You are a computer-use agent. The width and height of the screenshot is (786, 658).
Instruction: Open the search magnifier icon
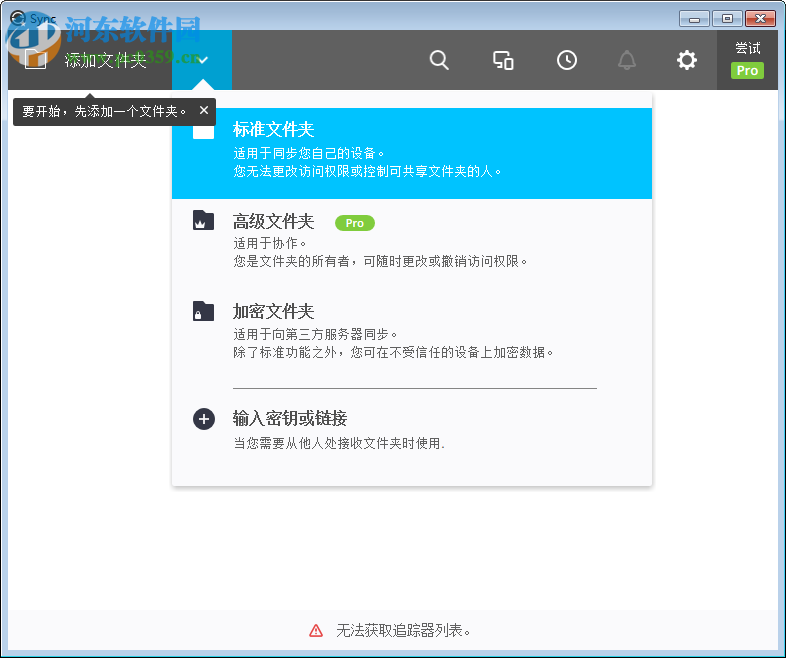click(x=439, y=60)
